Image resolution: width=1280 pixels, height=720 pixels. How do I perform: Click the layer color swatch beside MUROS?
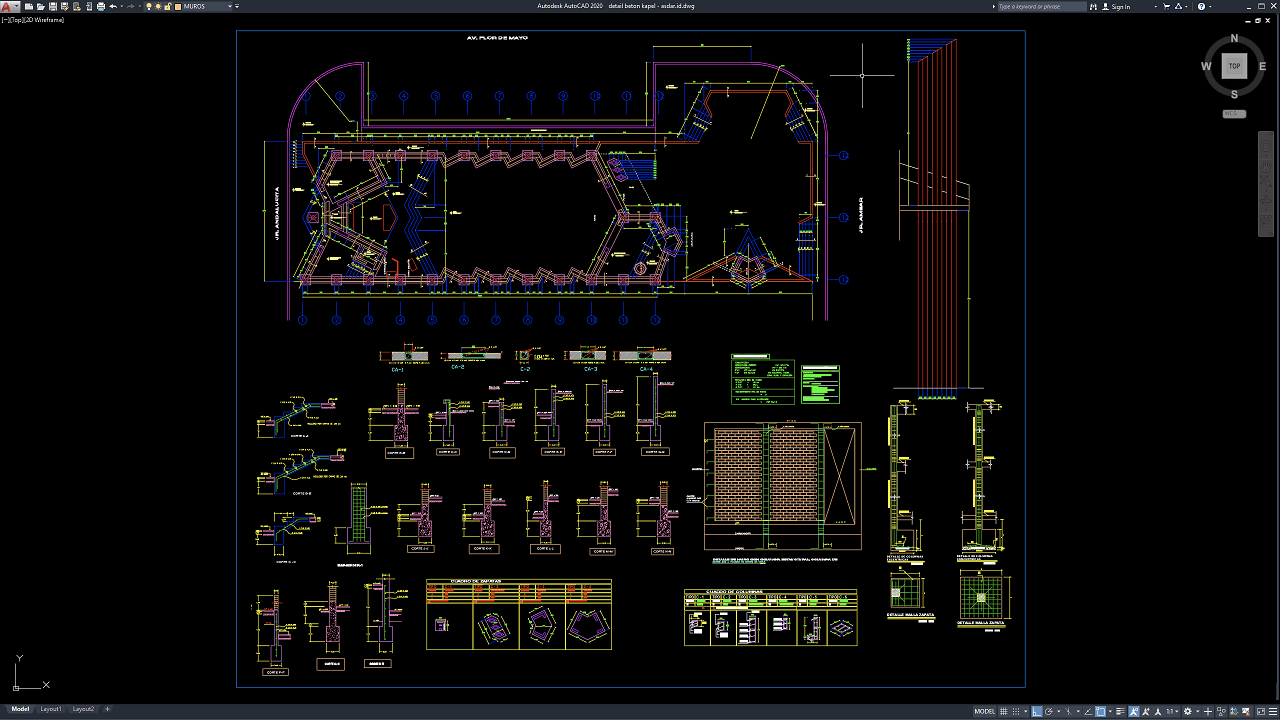tap(178, 6)
